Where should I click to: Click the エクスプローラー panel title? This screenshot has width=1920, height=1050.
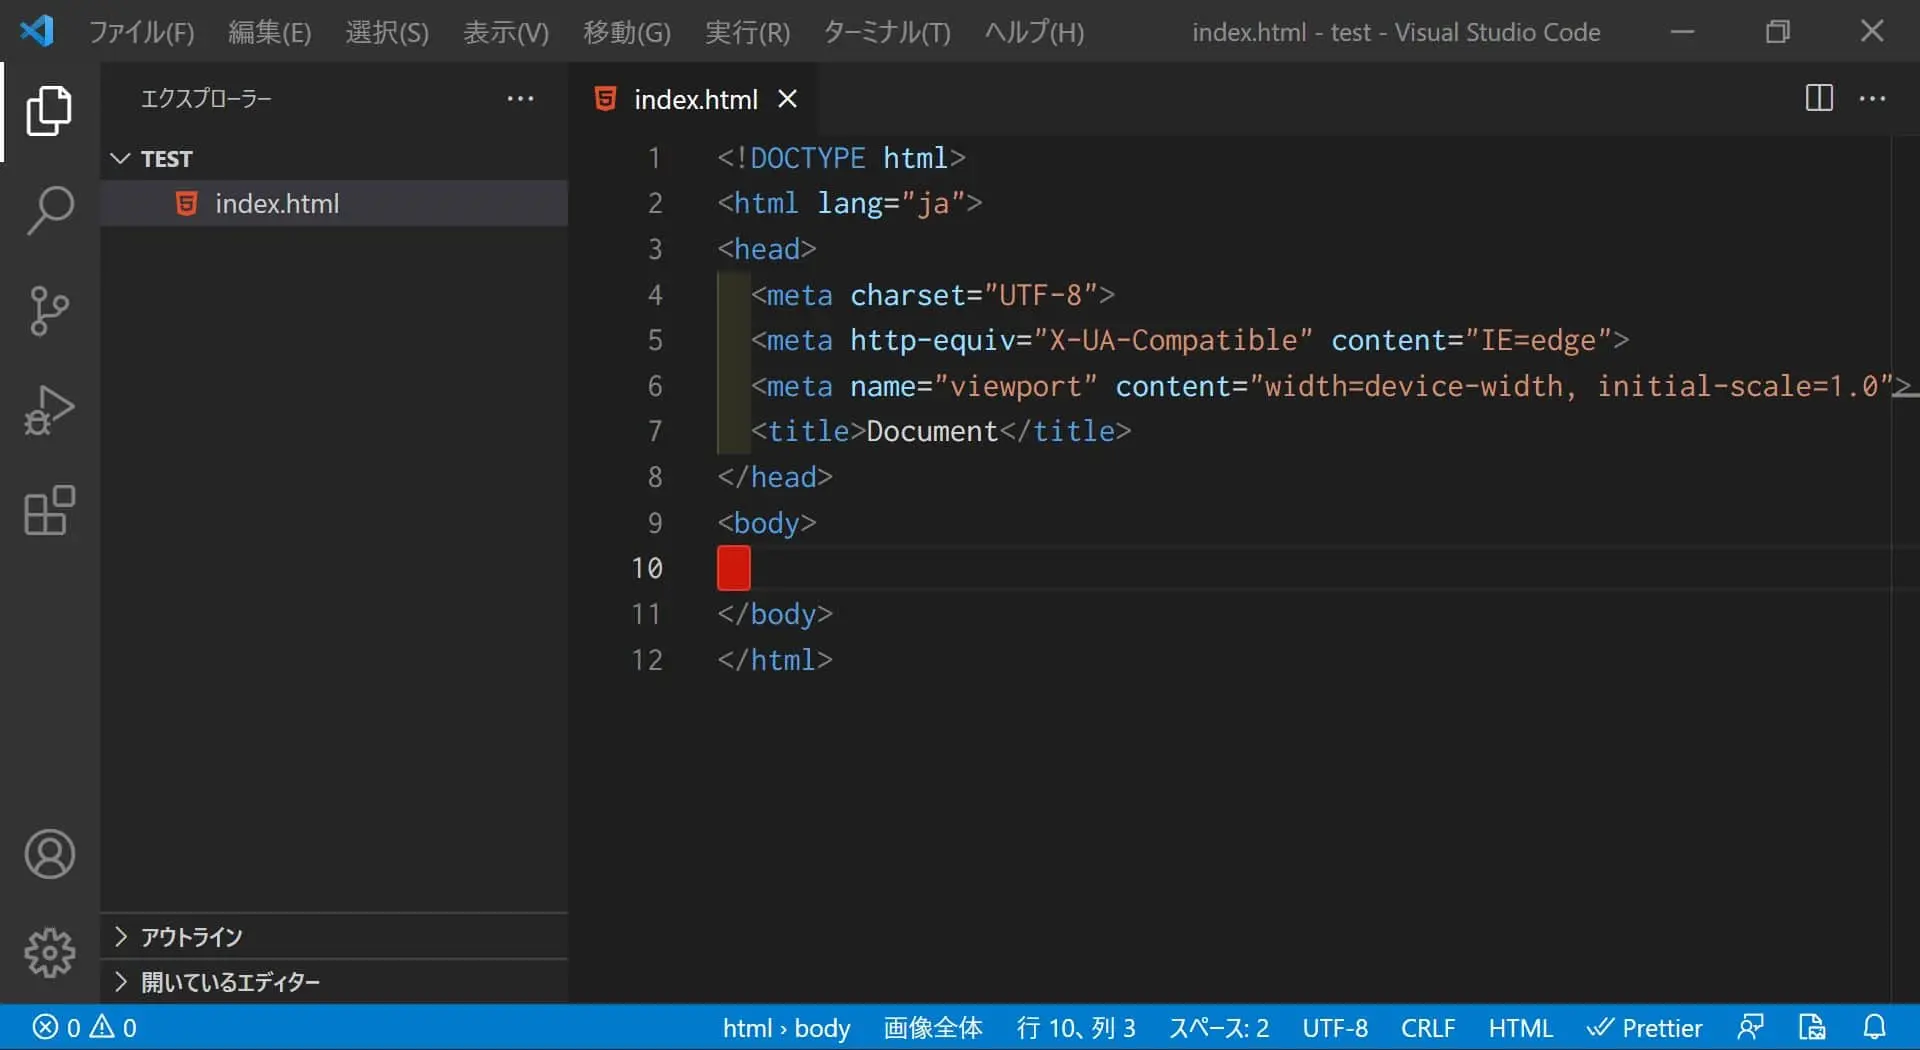206,98
